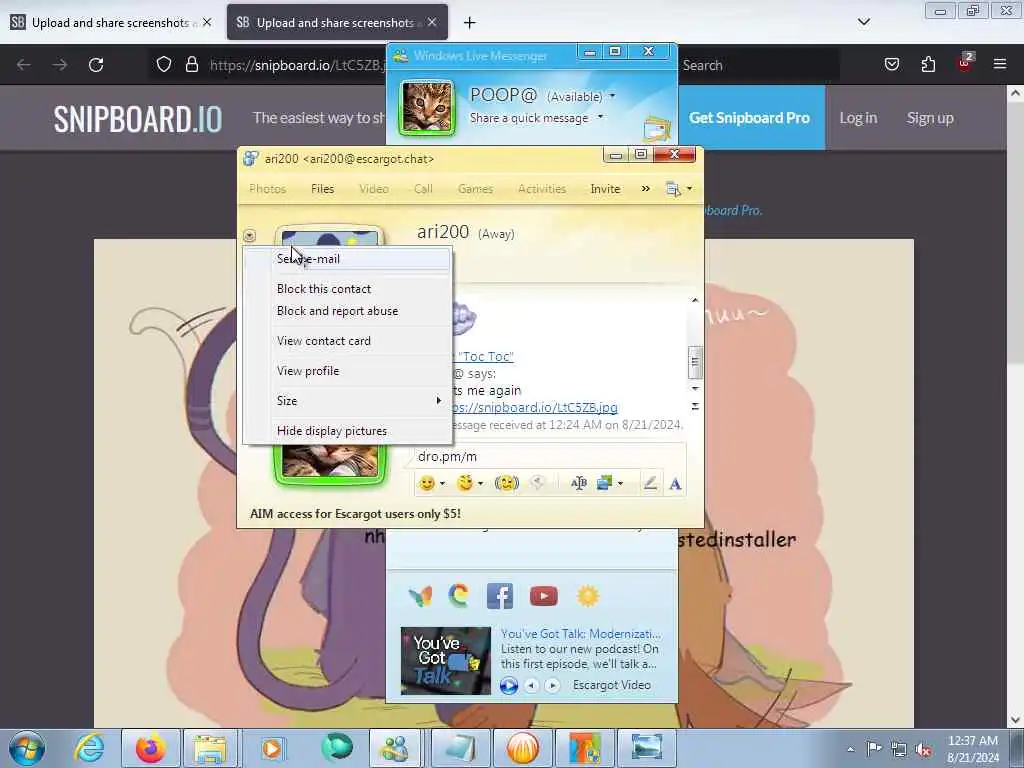This screenshot has width=1024, height=768.
Task: Open a new Firefox tab
Action: (470, 23)
